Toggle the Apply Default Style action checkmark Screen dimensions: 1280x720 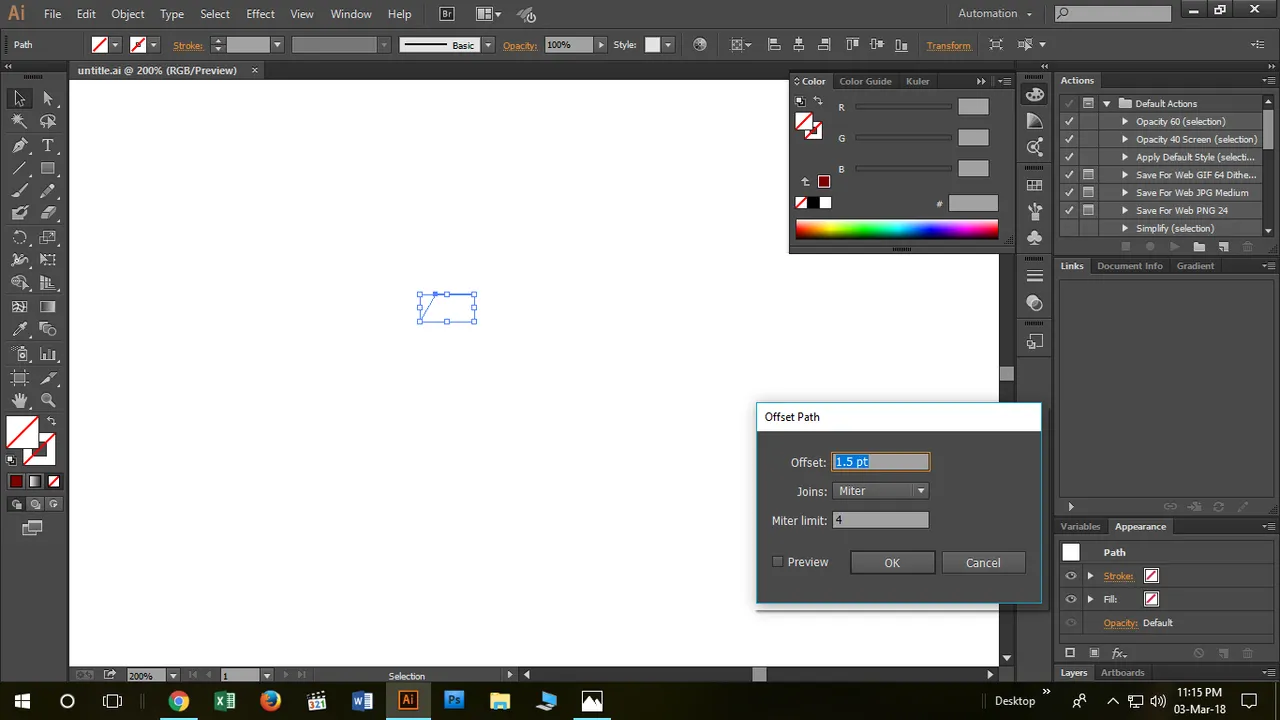pos(1069,157)
